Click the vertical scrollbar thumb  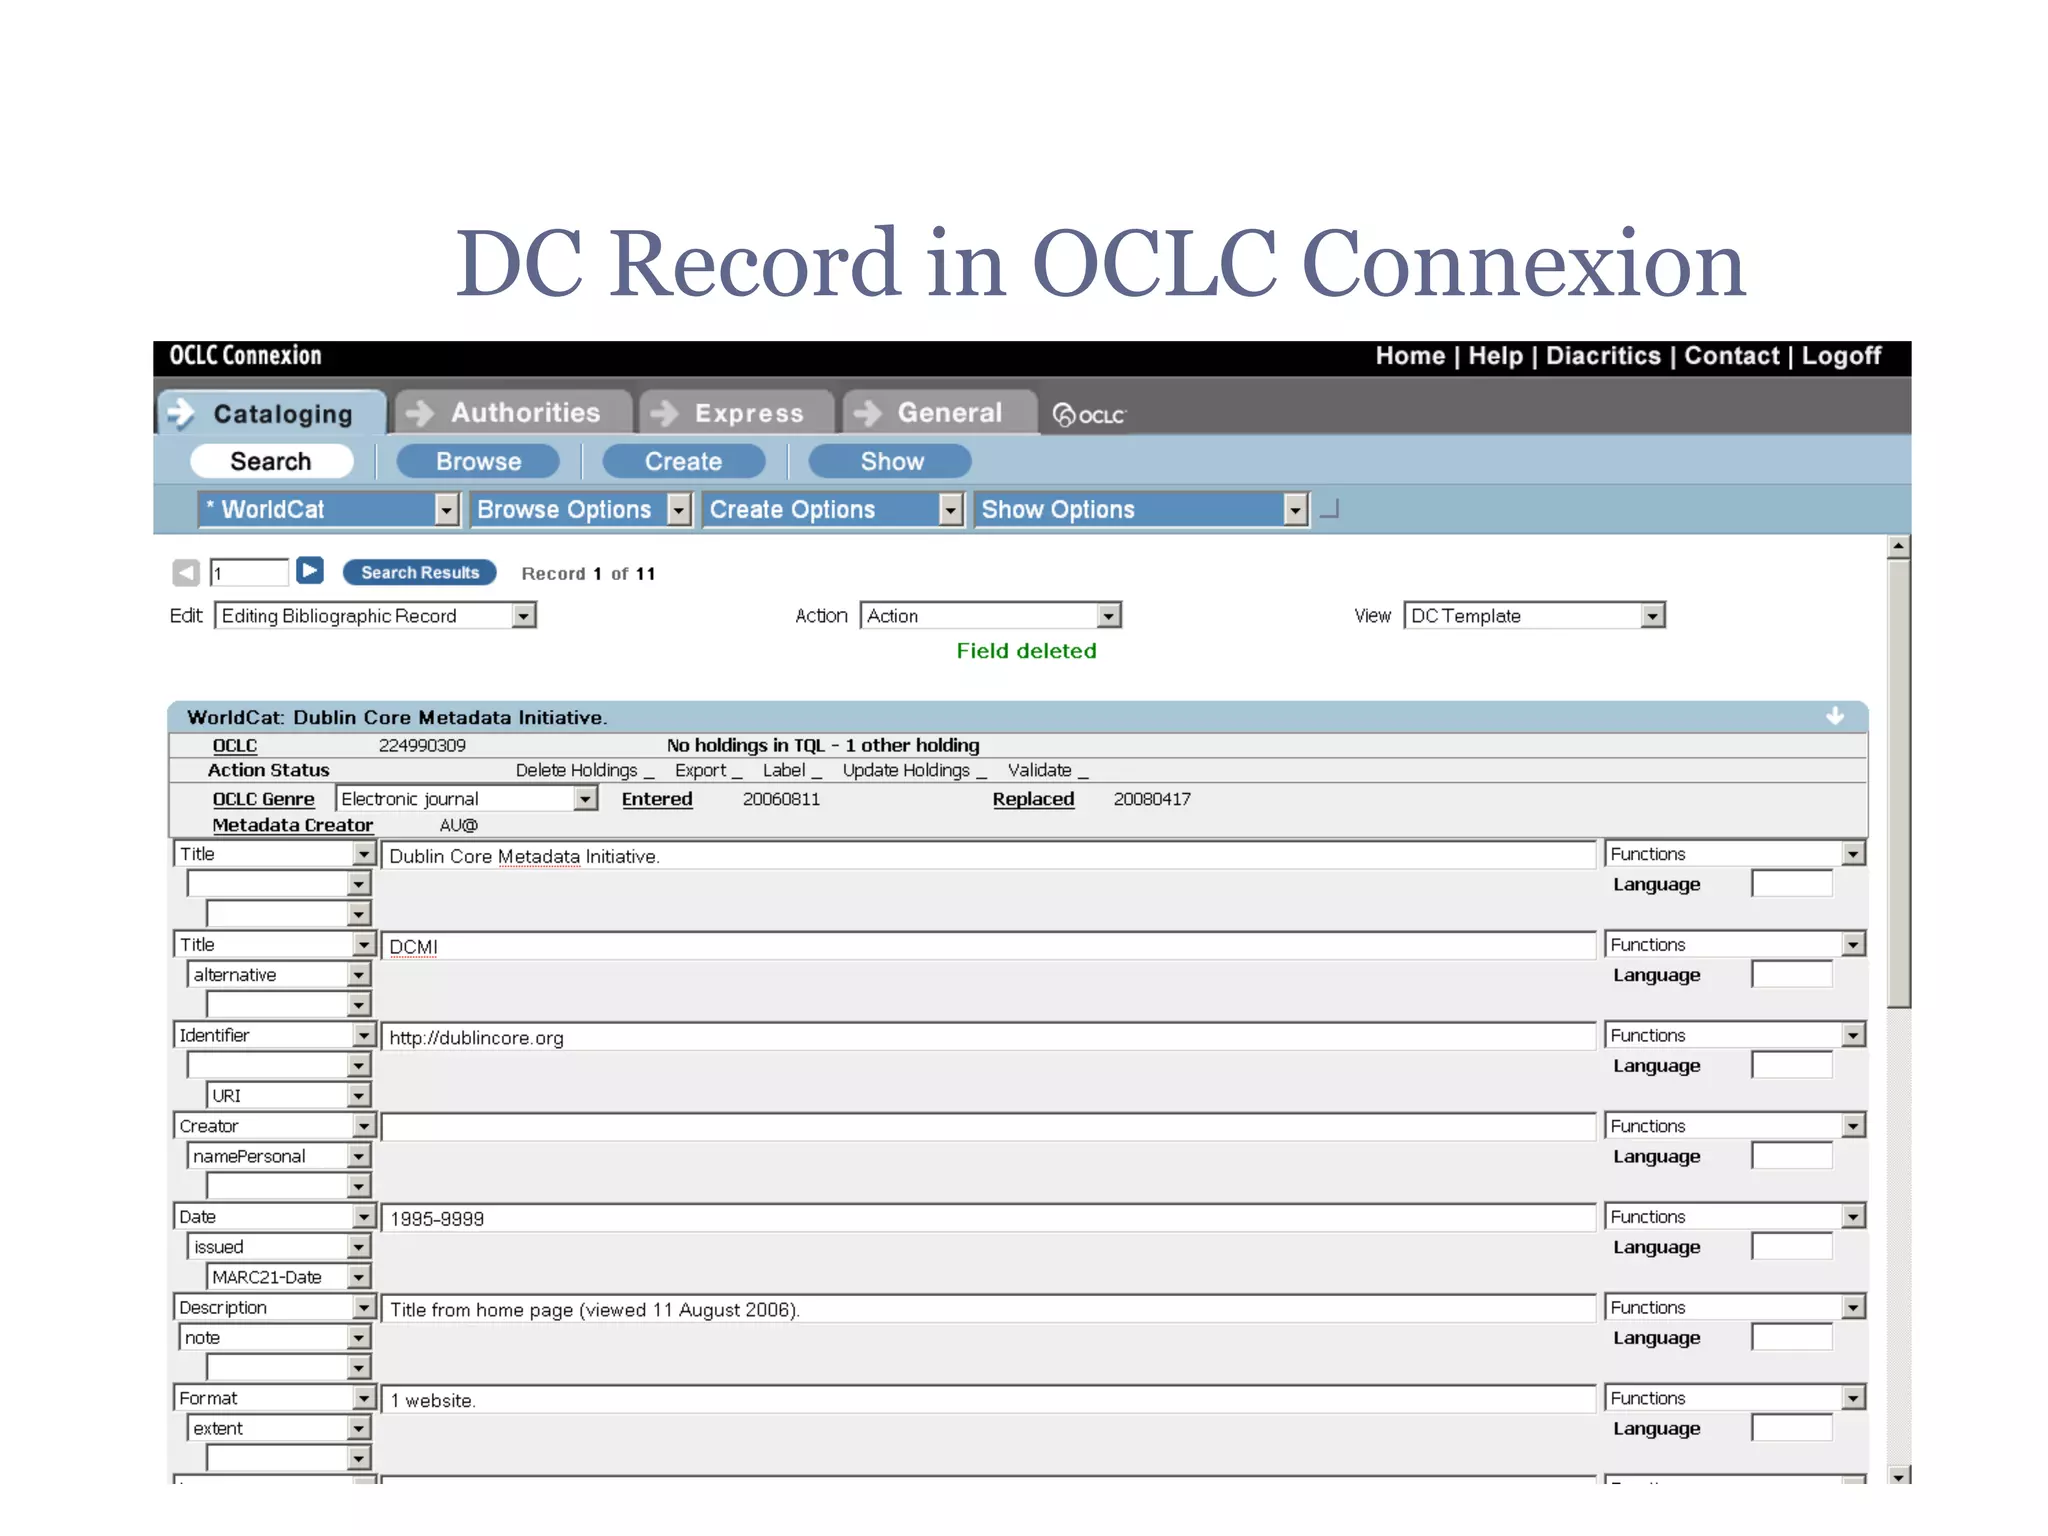(x=1898, y=783)
